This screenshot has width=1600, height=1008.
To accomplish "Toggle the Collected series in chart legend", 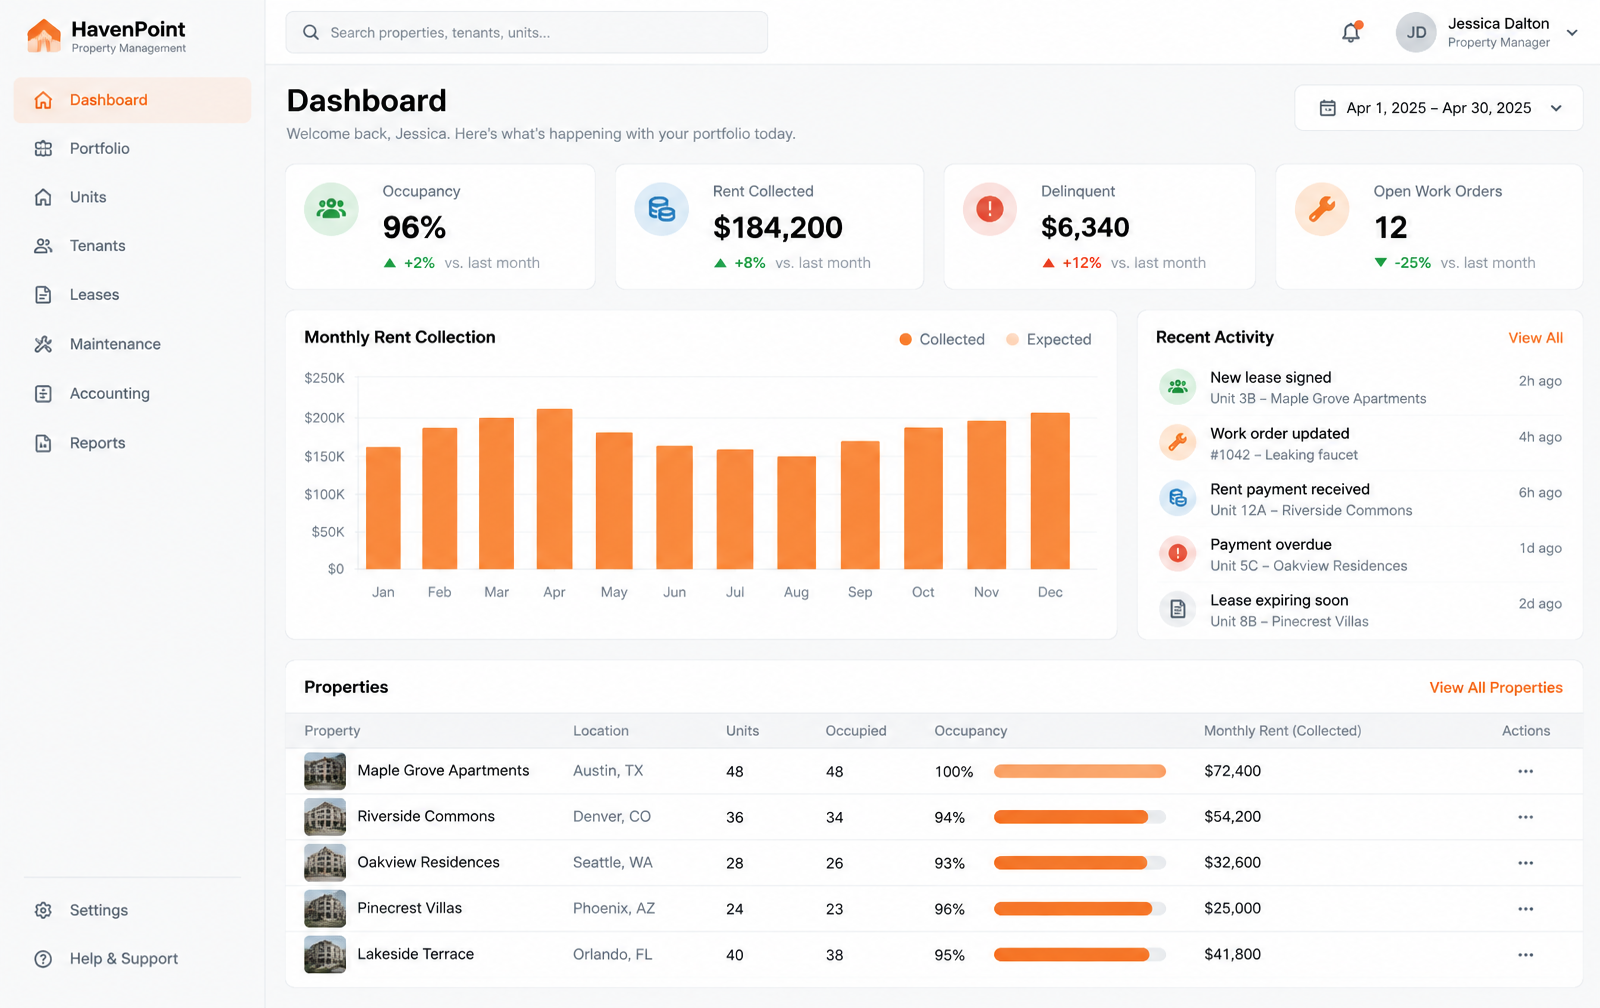I will (x=942, y=340).
